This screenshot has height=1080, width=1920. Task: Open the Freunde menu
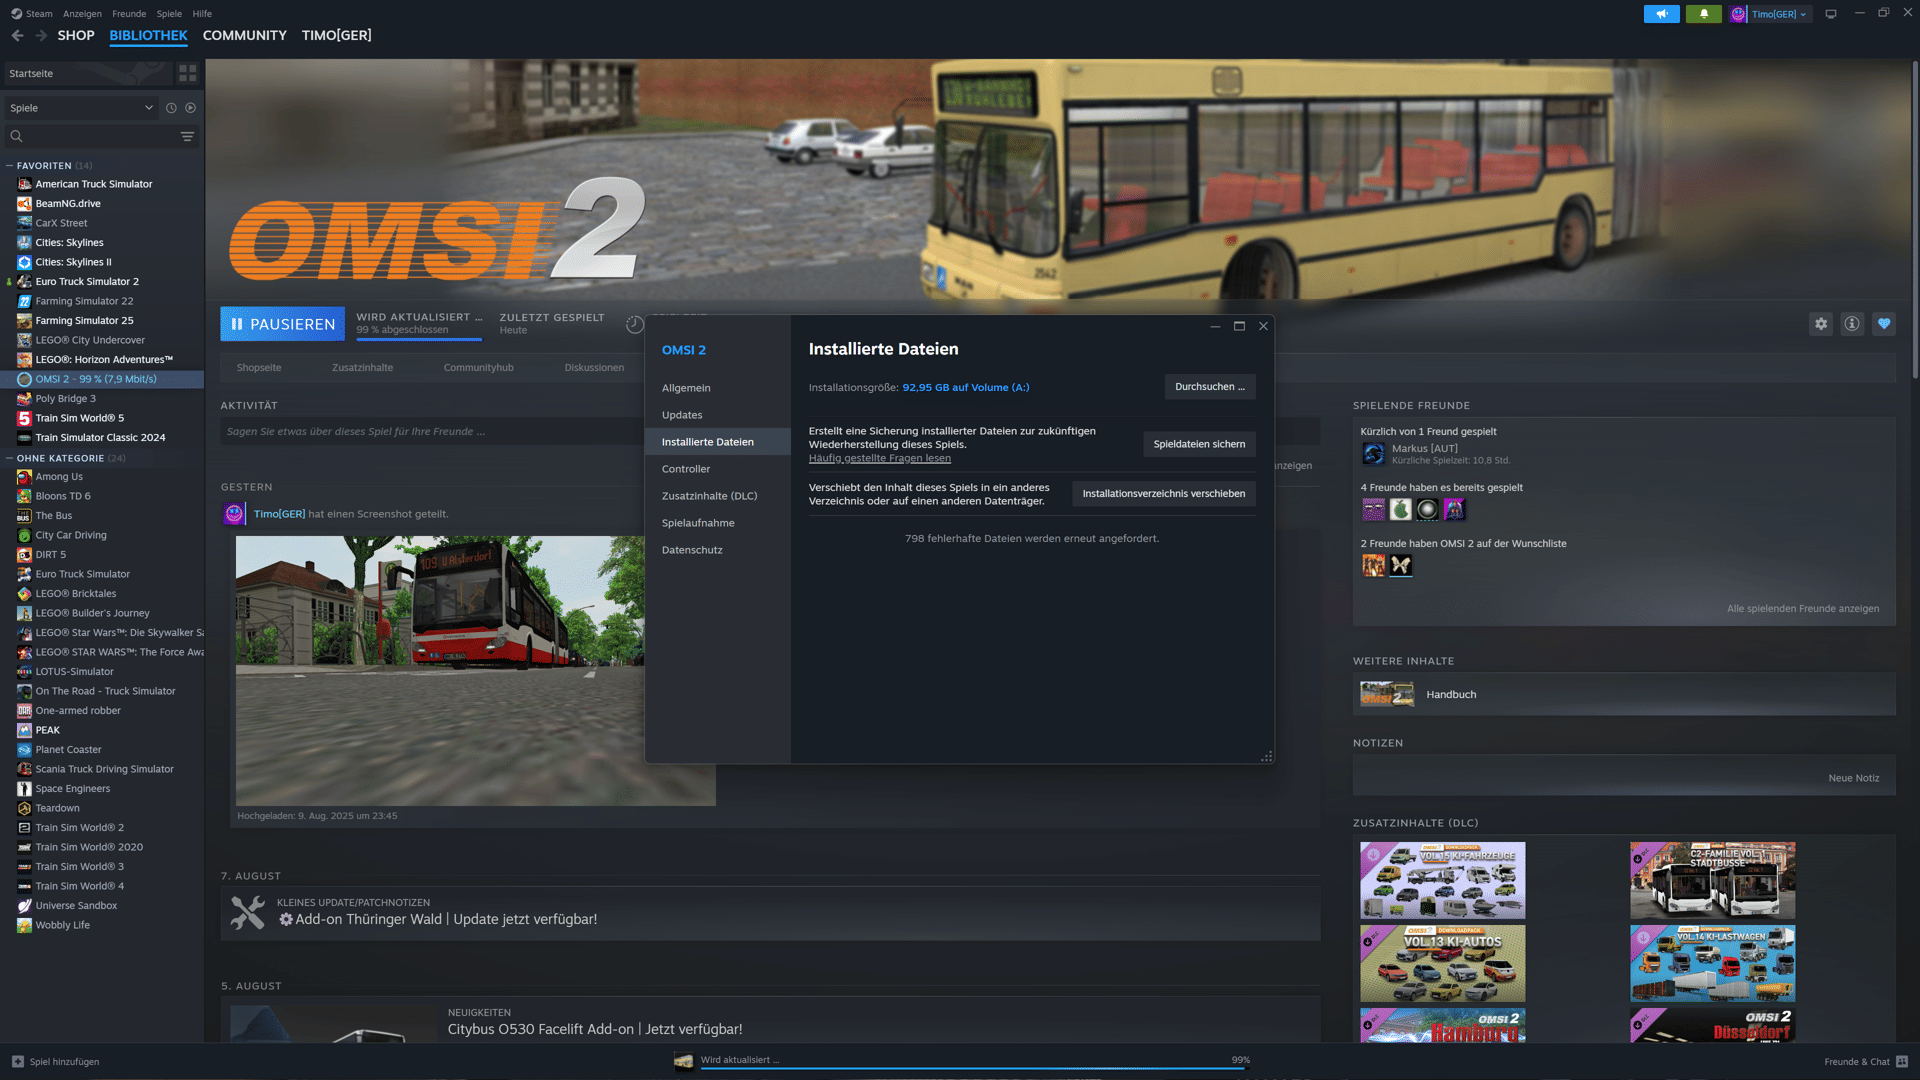(x=129, y=14)
